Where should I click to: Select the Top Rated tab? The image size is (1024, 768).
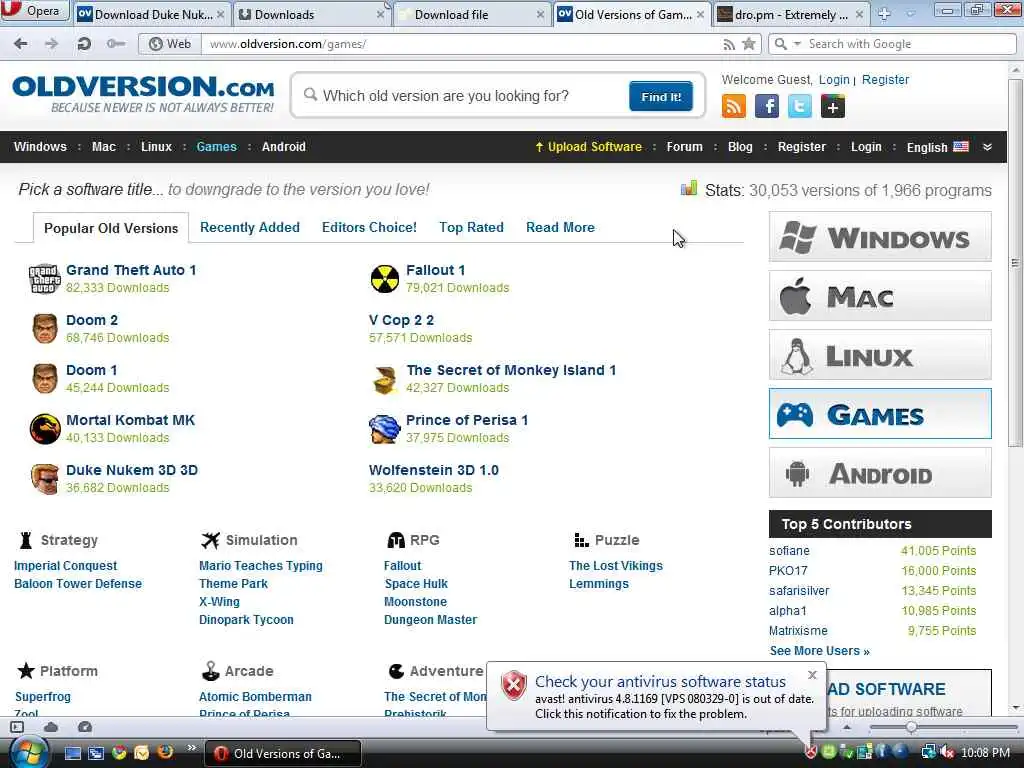471,227
